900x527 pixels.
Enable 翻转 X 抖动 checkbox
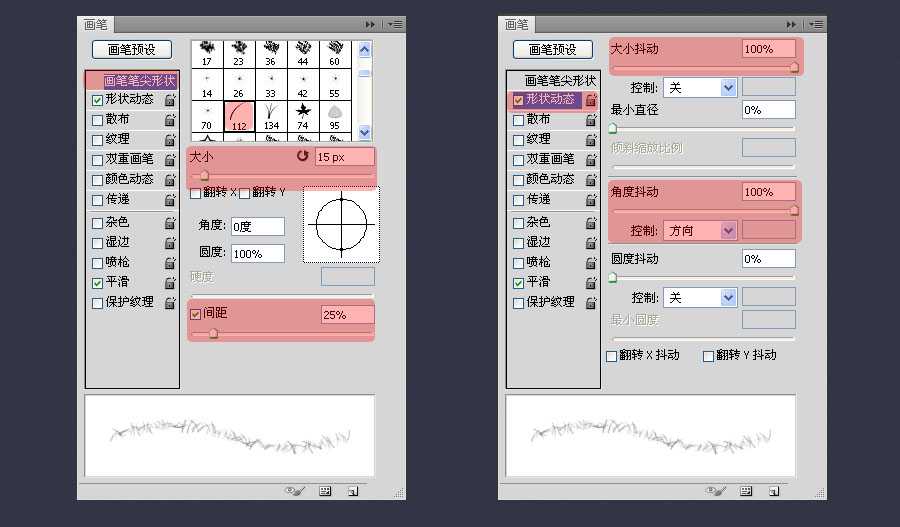[611, 356]
